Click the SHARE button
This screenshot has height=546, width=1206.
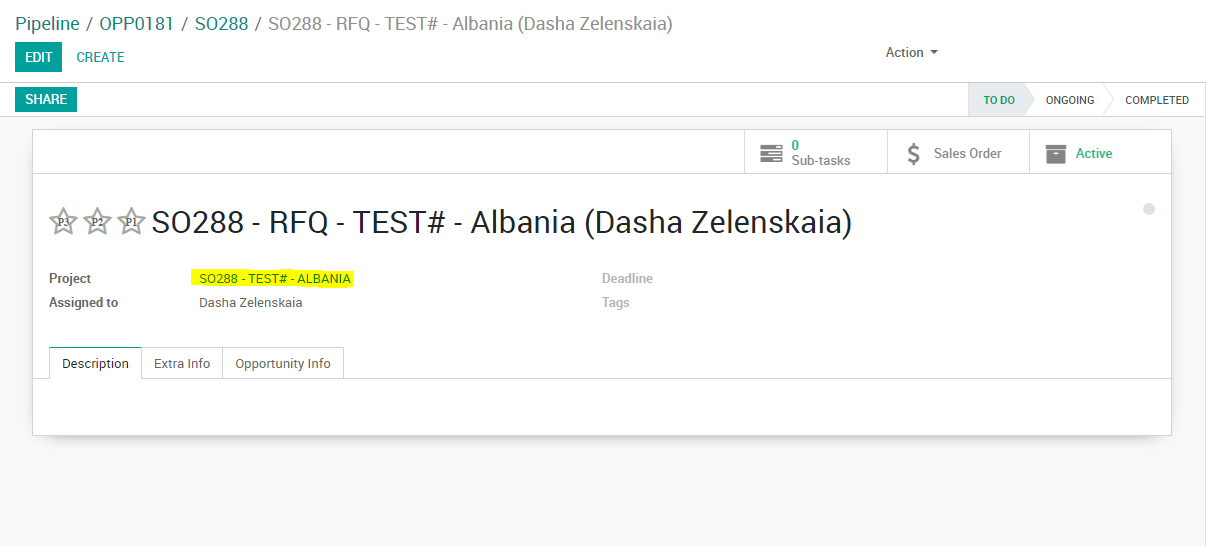[46, 99]
